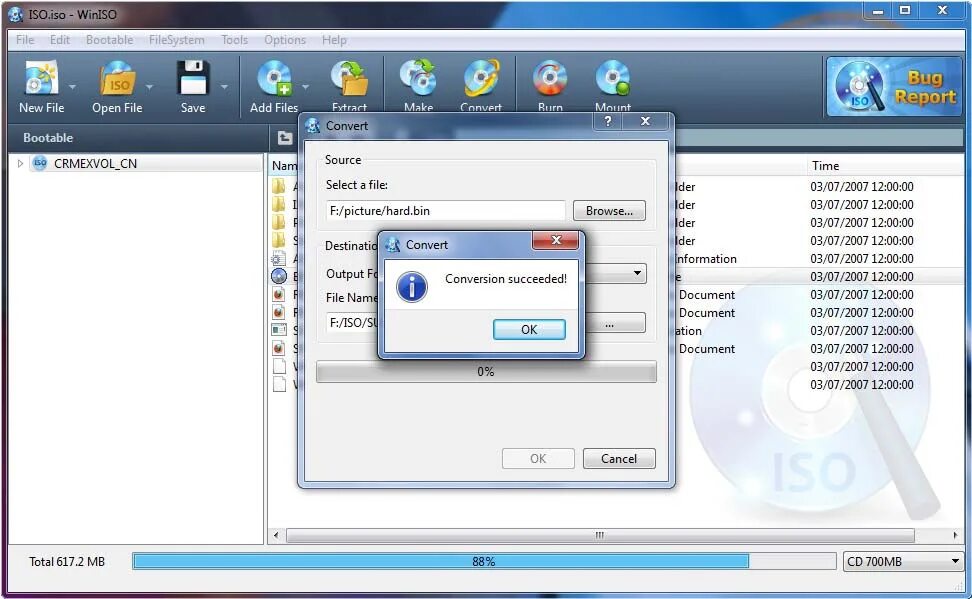Click the 88% disc capacity bar
Image resolution: width=972 pixels, height=599 pixels.
coord(484,562)
